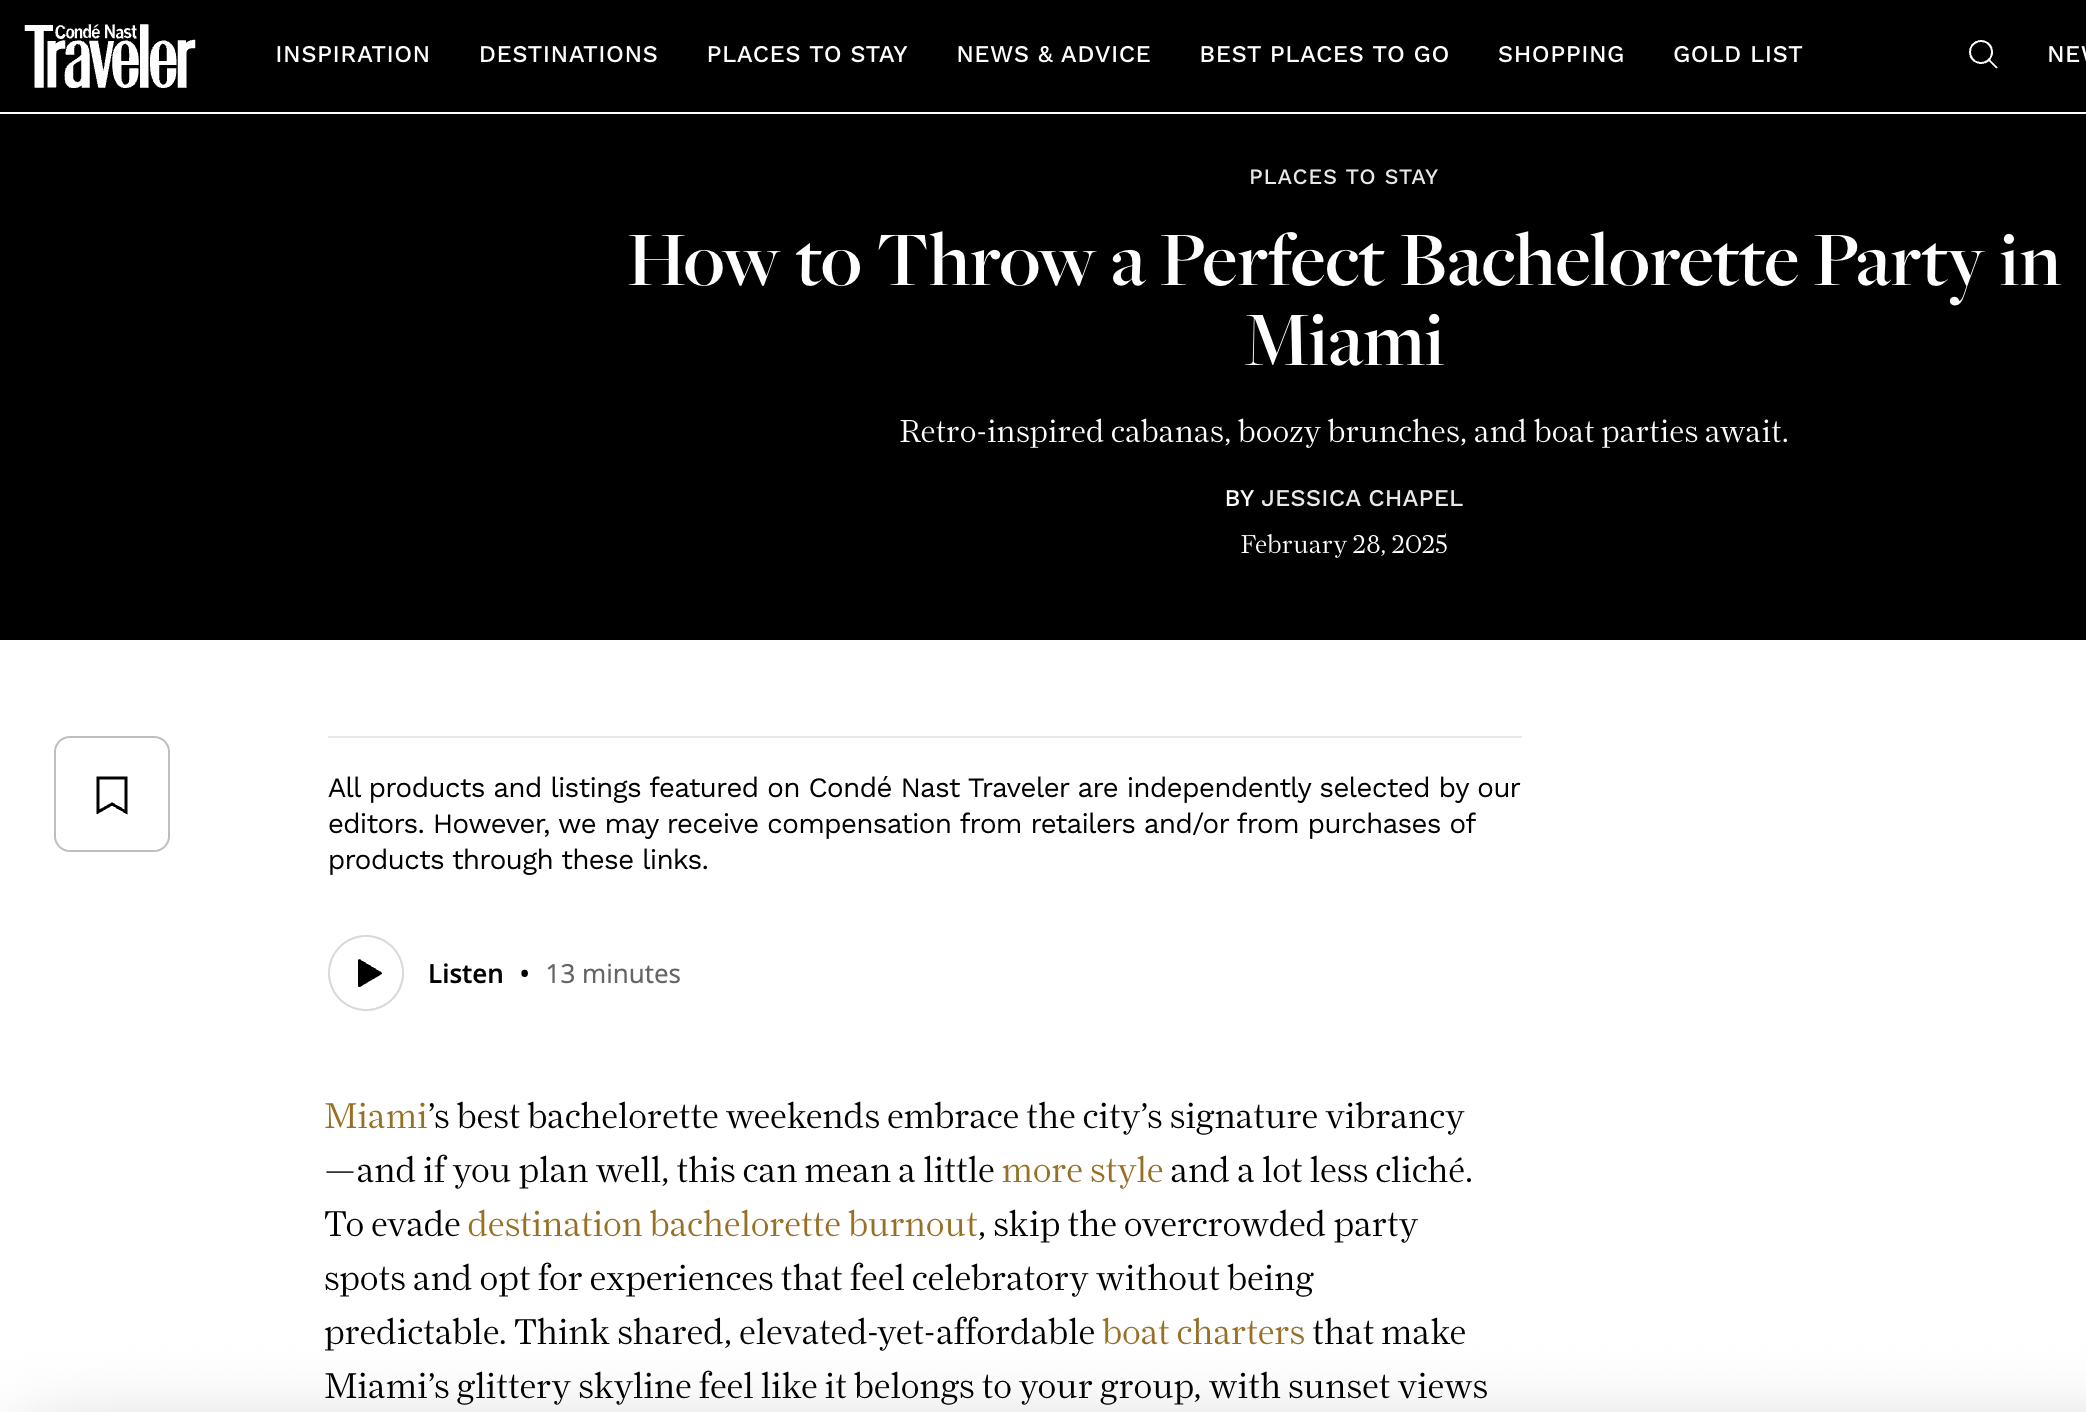Click the Places to Stay category label
2086x1412 pixels.
pyautogui.click(x=1343, y=177)
